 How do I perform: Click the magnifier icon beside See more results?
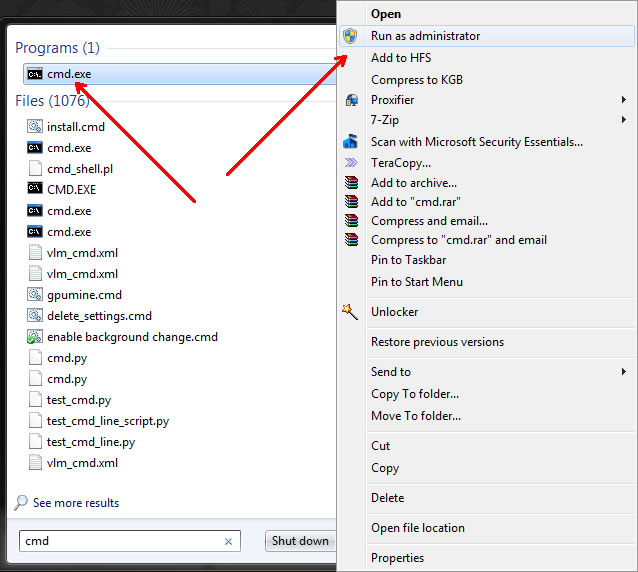click(x=21, y=502)
